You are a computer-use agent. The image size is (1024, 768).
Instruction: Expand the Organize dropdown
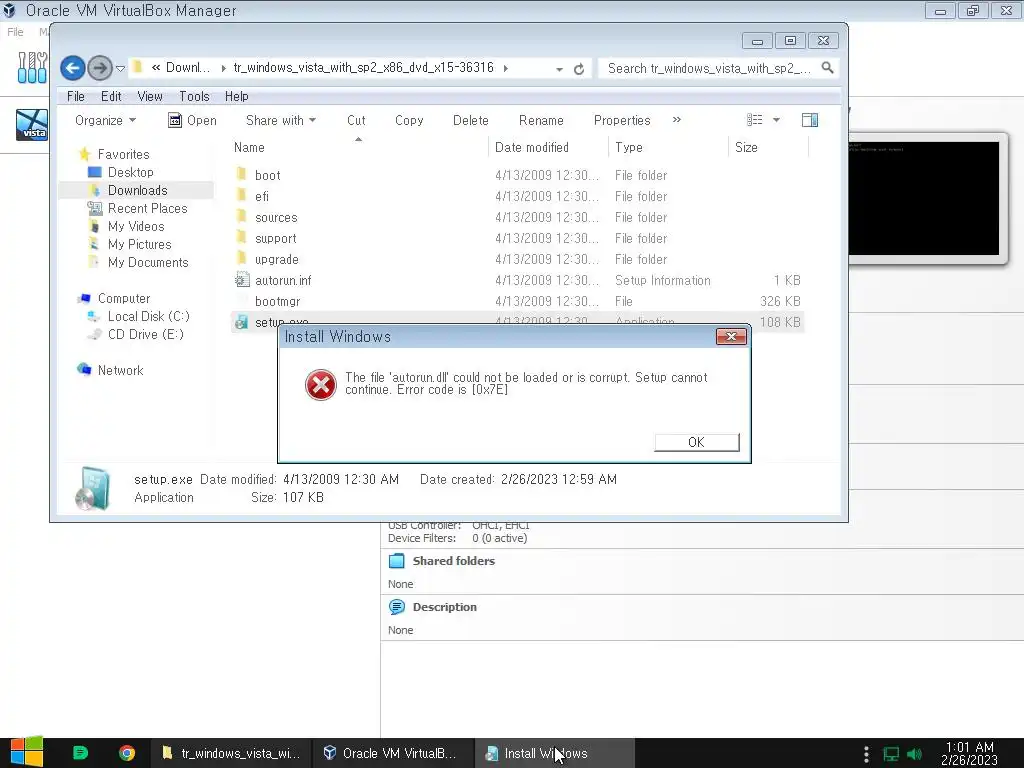tap(105, 120)
